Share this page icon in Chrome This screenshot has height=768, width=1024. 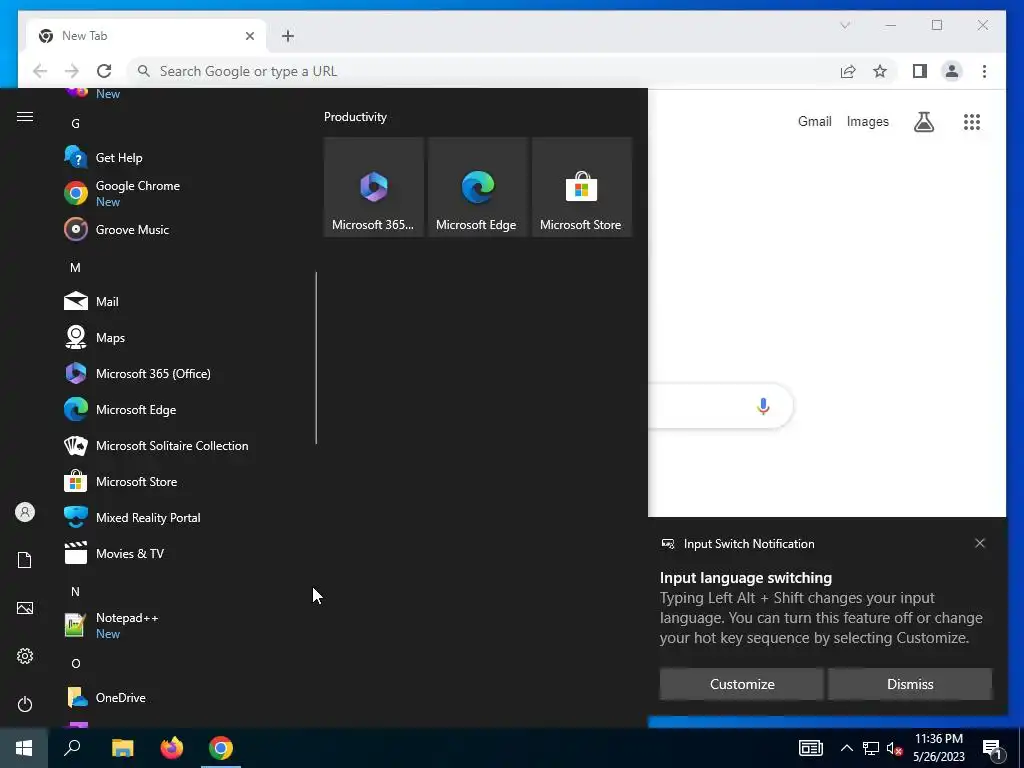point(848,71)
